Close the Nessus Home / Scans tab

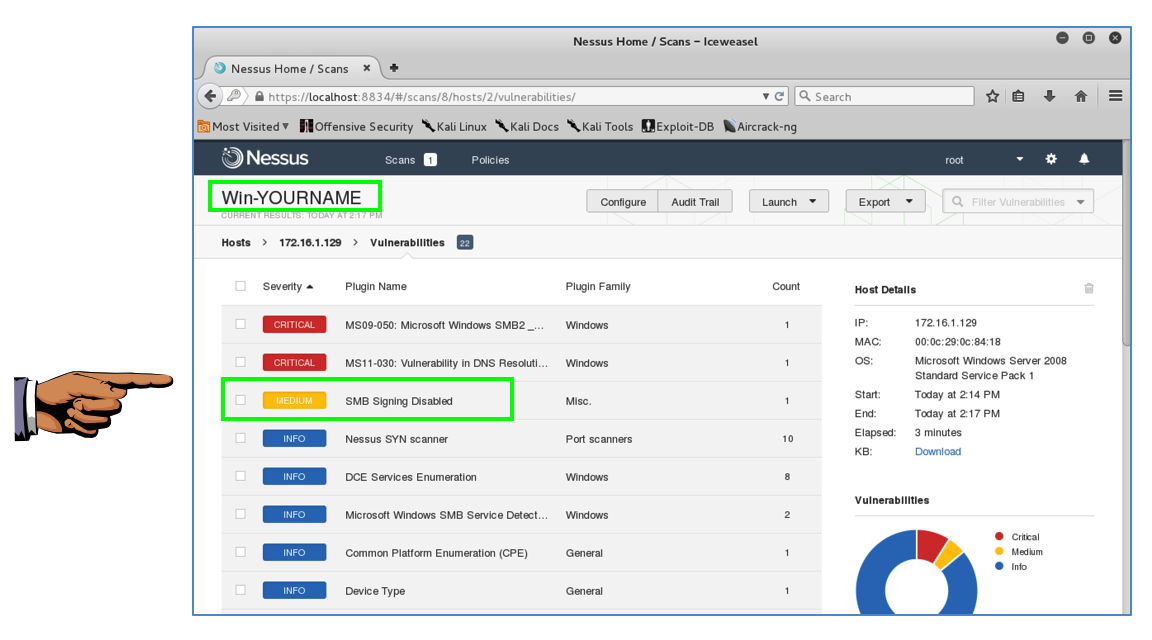(367, 68)
